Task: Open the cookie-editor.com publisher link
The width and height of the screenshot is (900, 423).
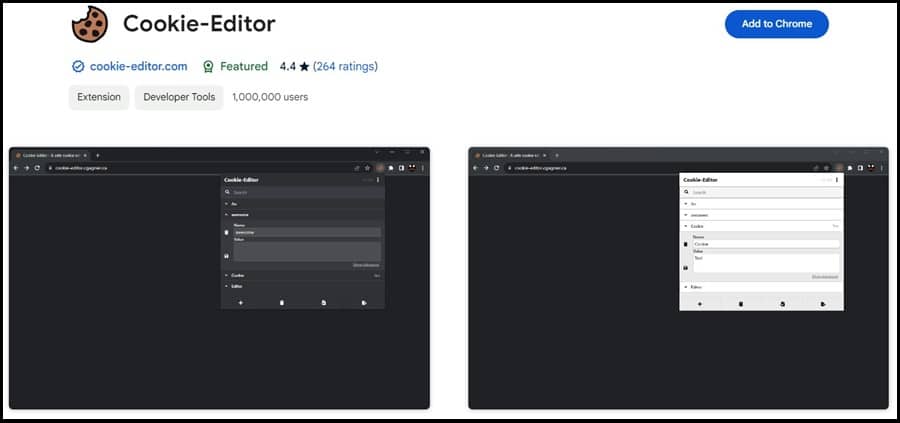Action: [x=138, y=67]
